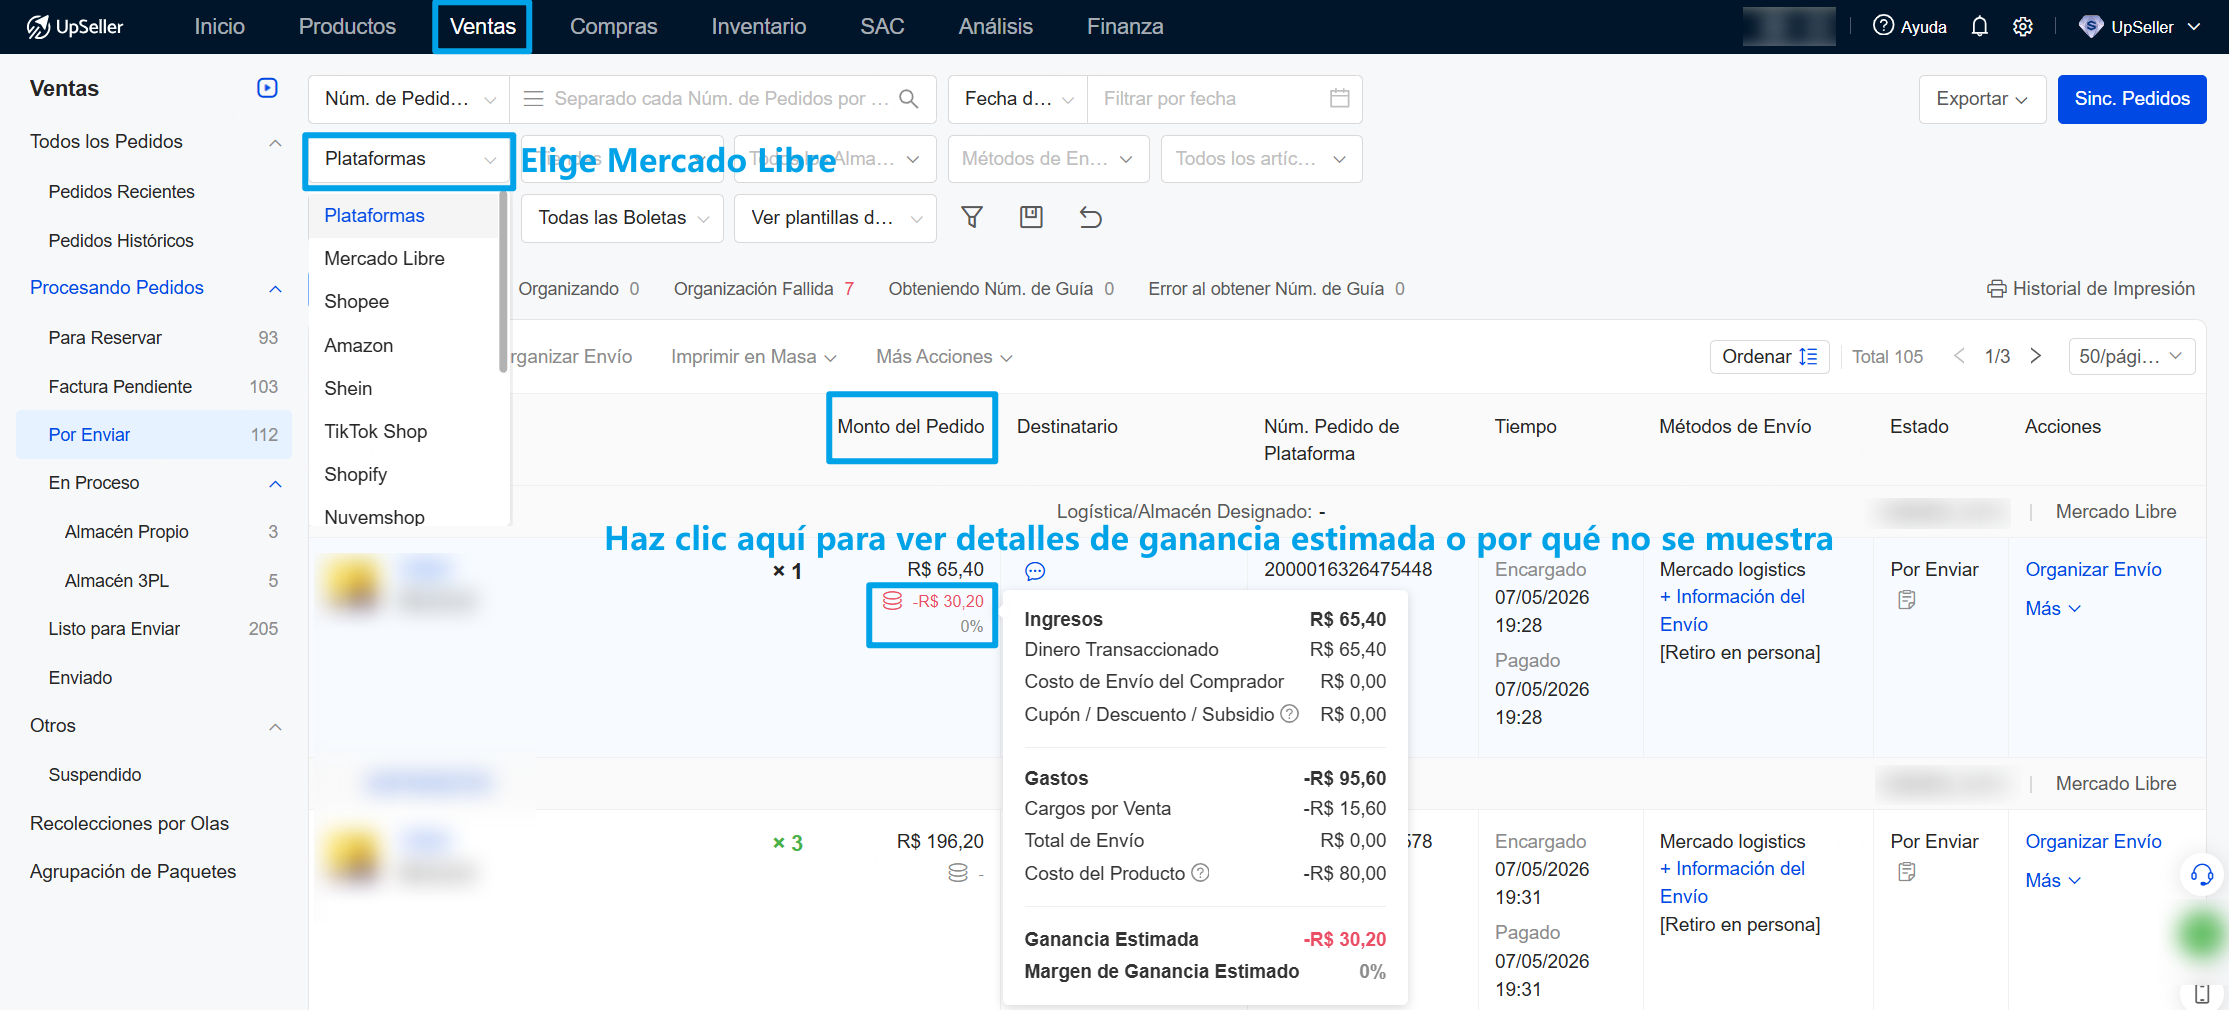Go to the previous page arrow
Viewport: 2229px width, 1010px height.
pyautogui.click(x=1959, y=356)
